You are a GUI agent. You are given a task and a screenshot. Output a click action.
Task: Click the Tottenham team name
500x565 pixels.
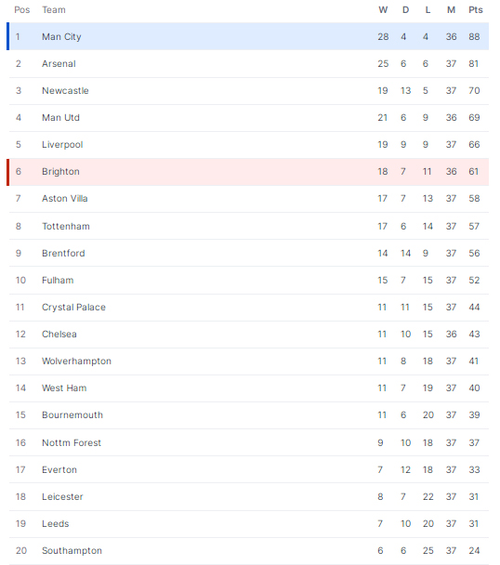(x=66, y=226)
